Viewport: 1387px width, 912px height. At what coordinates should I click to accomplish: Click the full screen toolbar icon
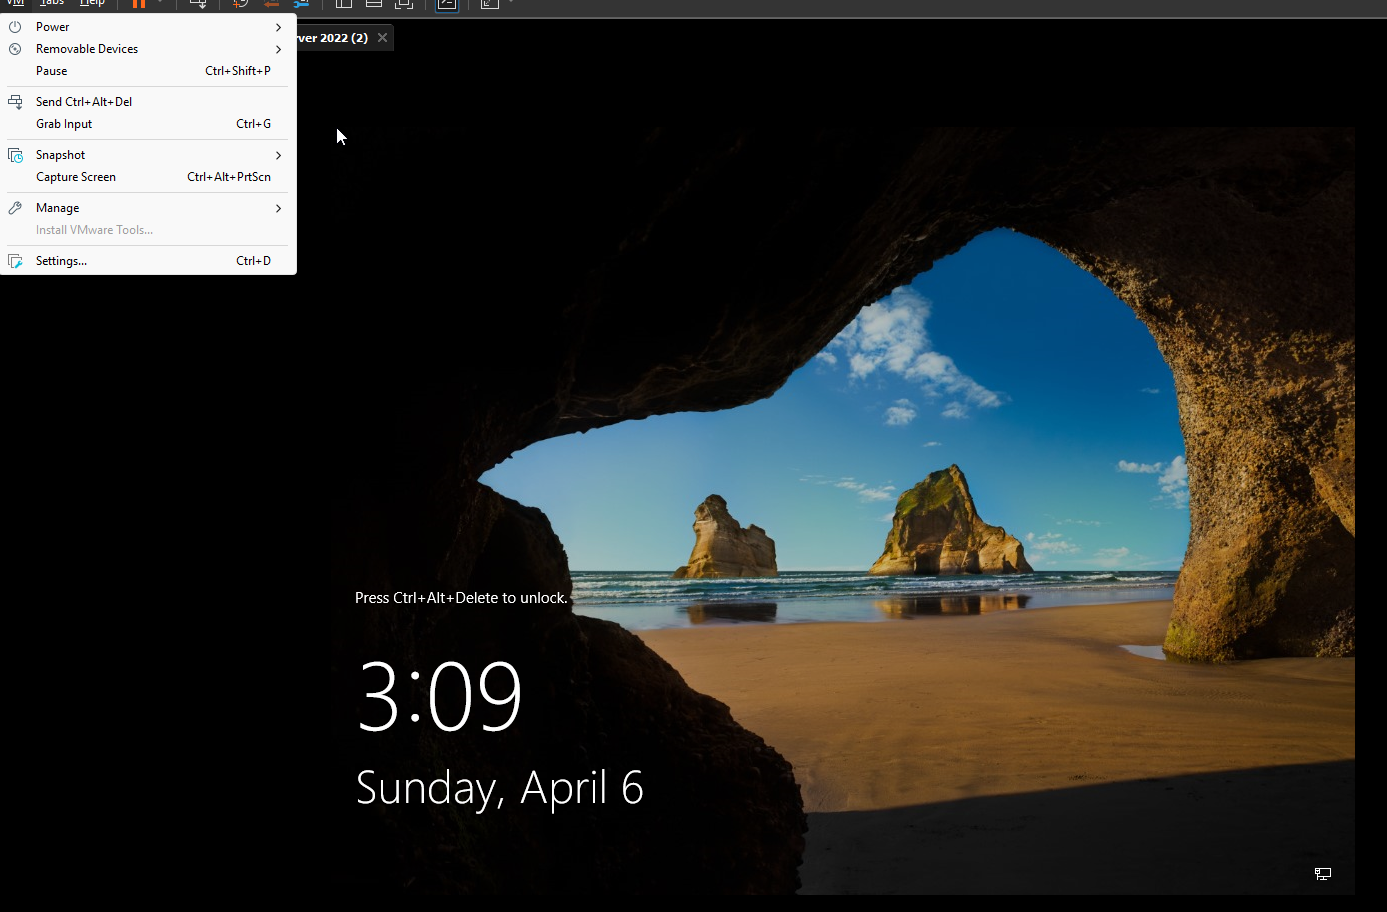[x=404, y=4]
